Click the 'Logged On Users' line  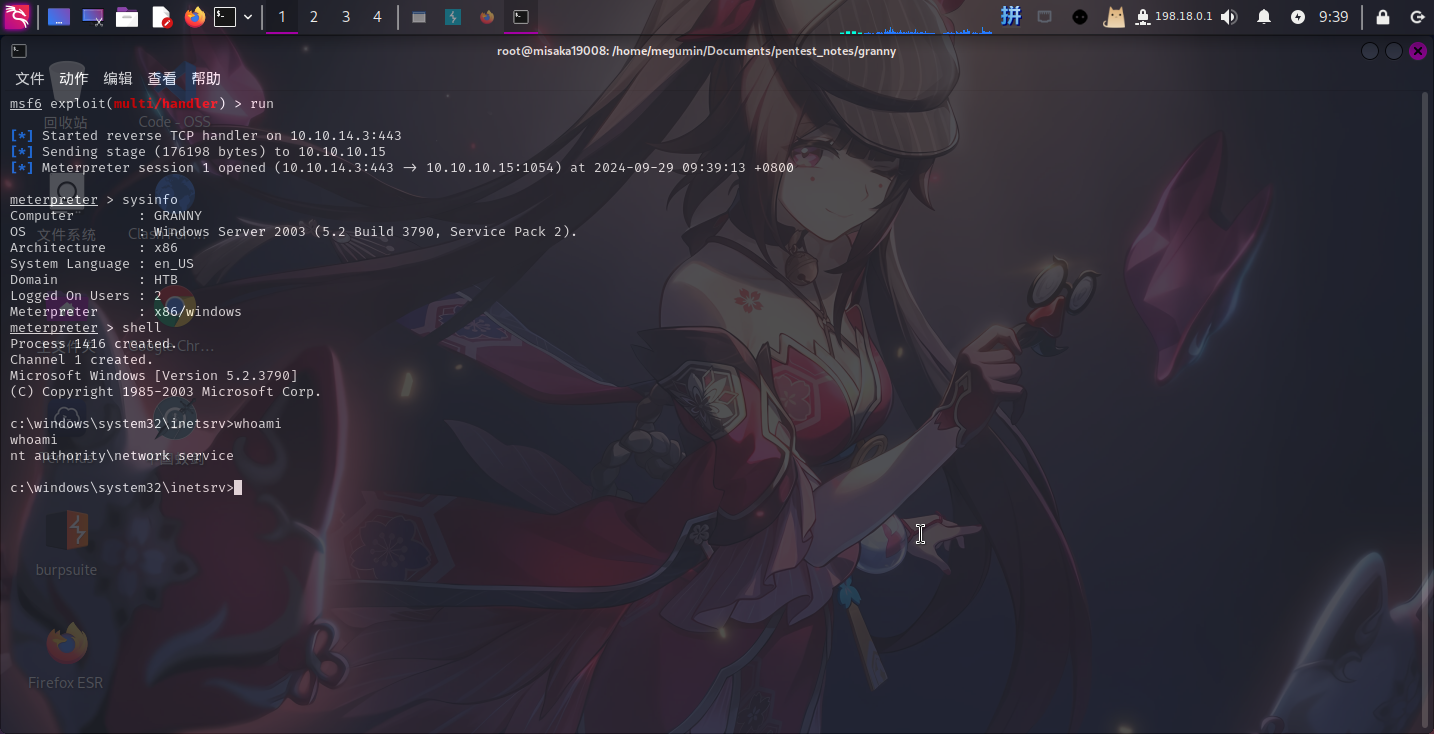(86, 296)
